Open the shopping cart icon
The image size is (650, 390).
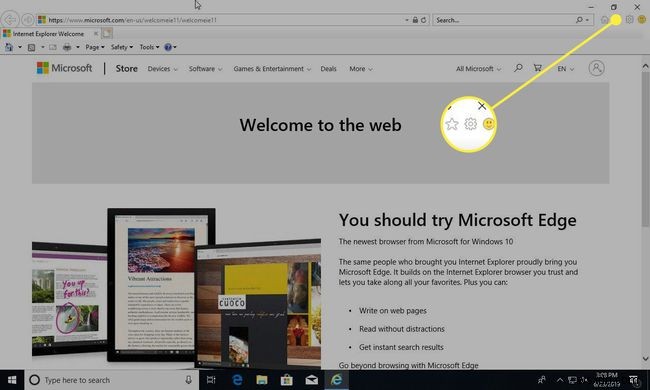pos(538,68)
